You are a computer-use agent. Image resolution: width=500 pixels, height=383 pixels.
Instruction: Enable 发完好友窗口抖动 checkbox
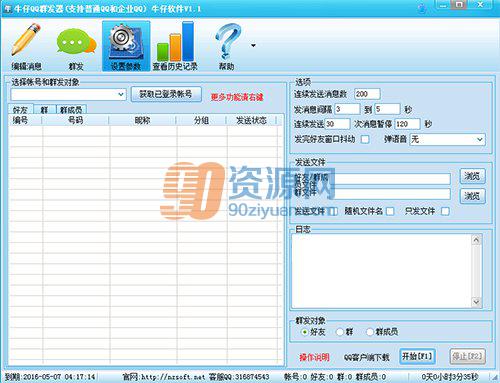click(365, 139)
